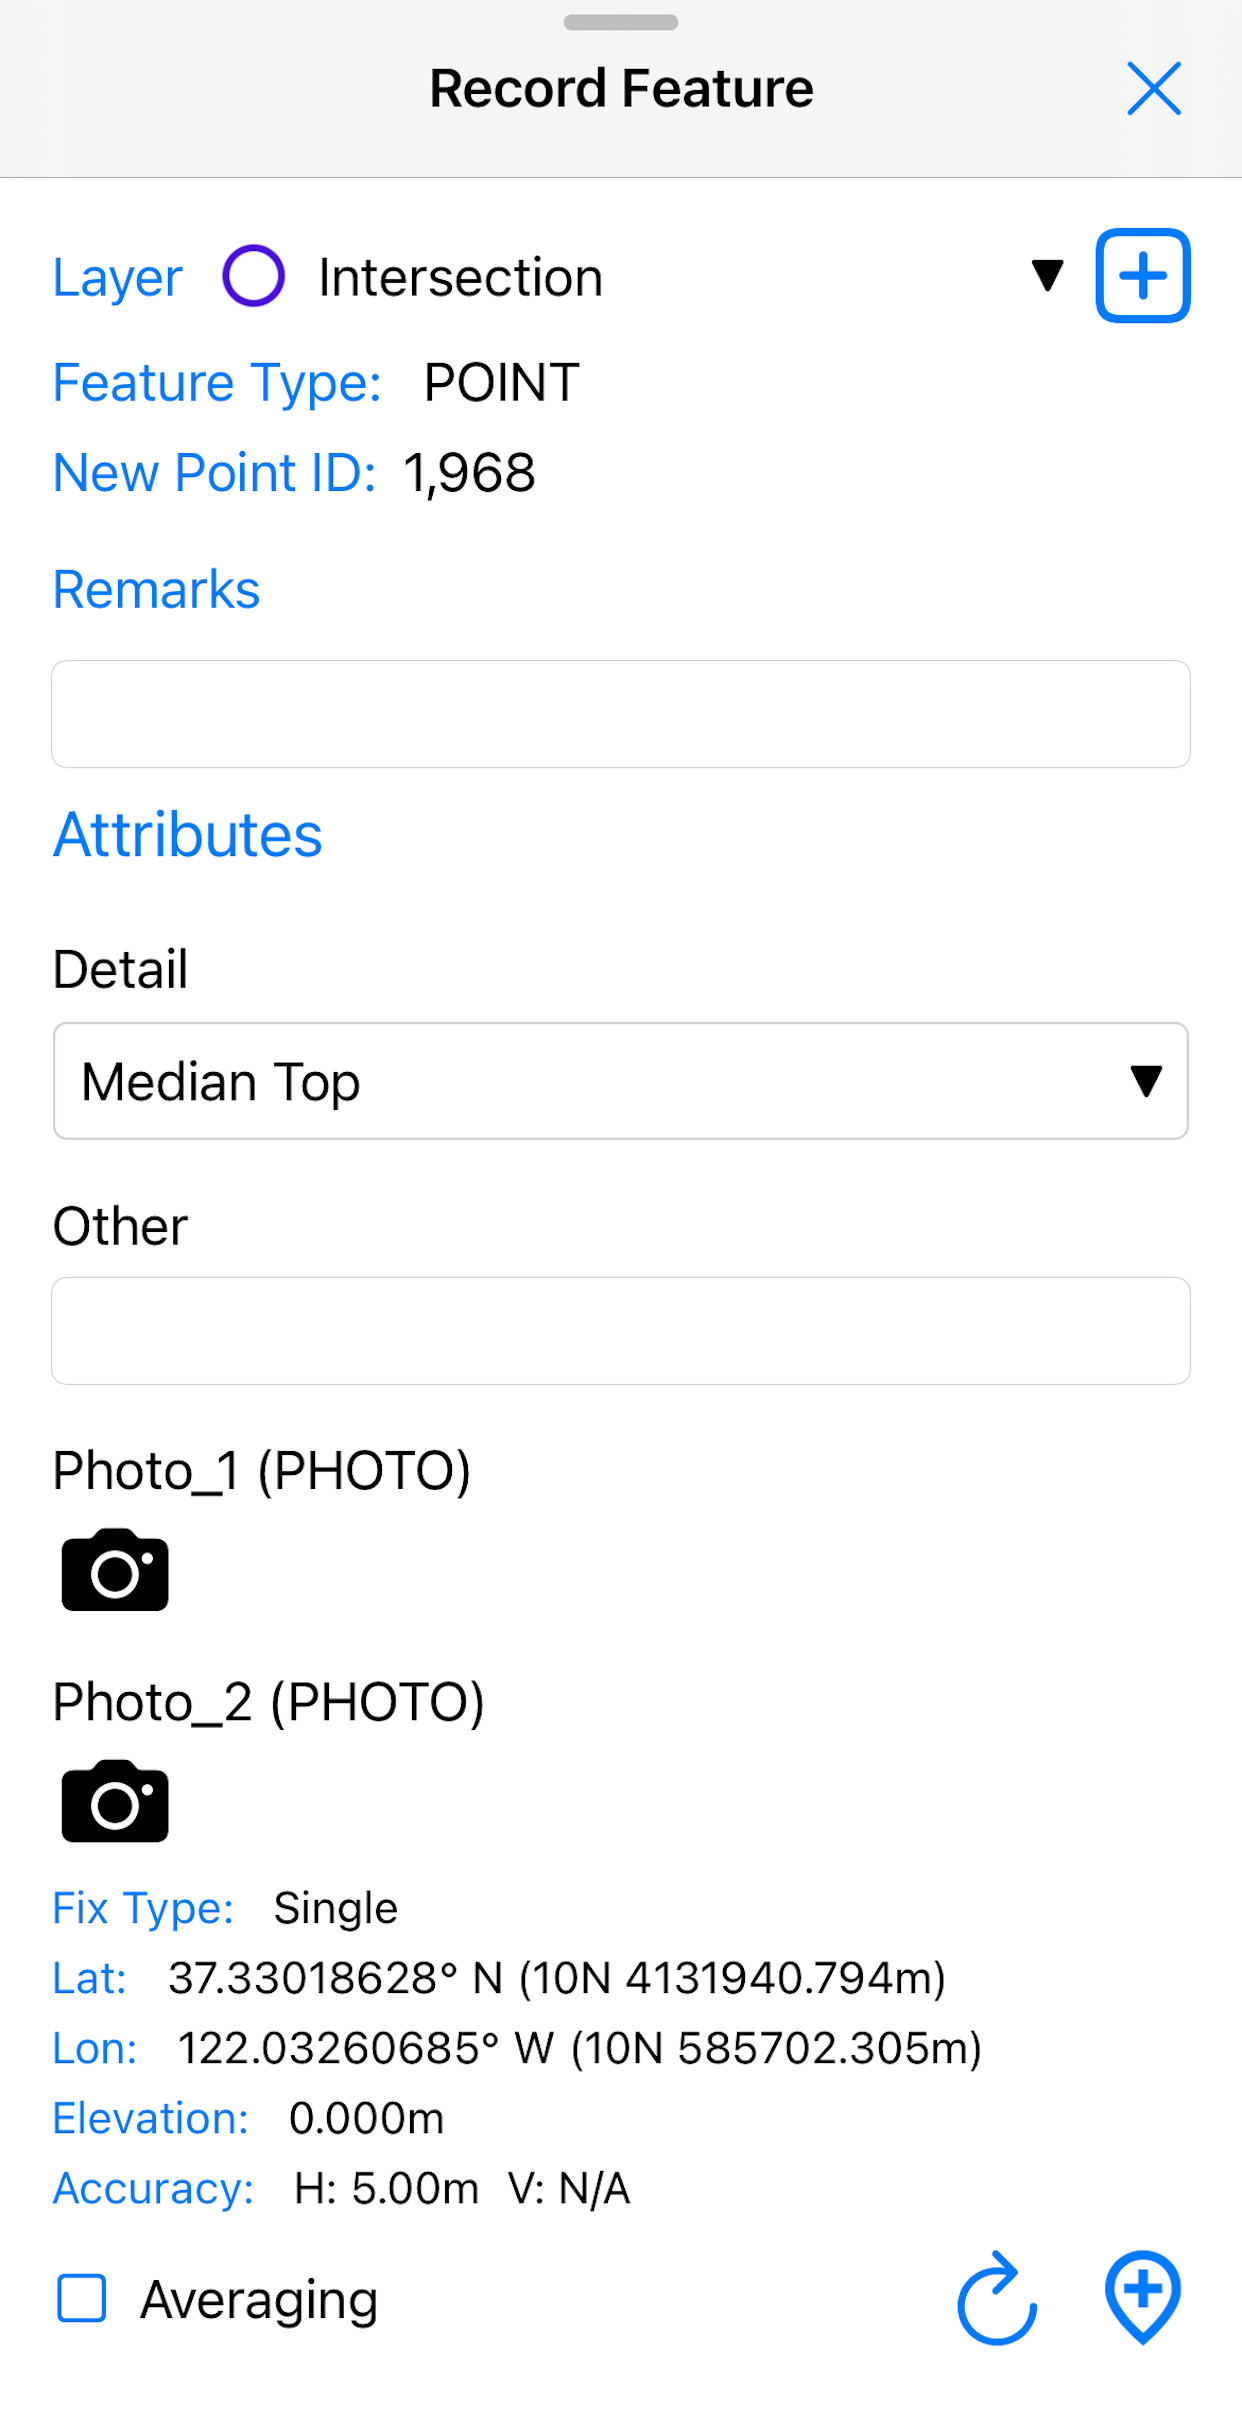Tap the Attributes section heading

pos(188,835)
